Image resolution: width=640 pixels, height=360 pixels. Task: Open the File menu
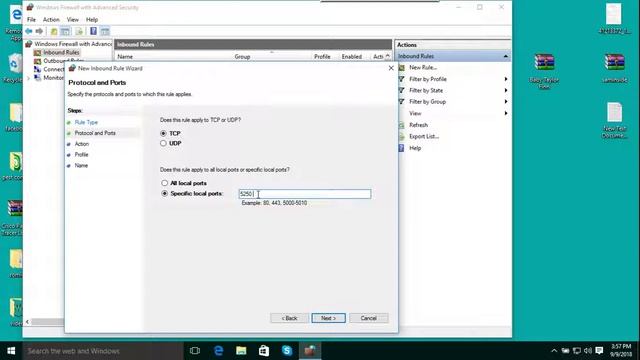(x=31, y=20)
